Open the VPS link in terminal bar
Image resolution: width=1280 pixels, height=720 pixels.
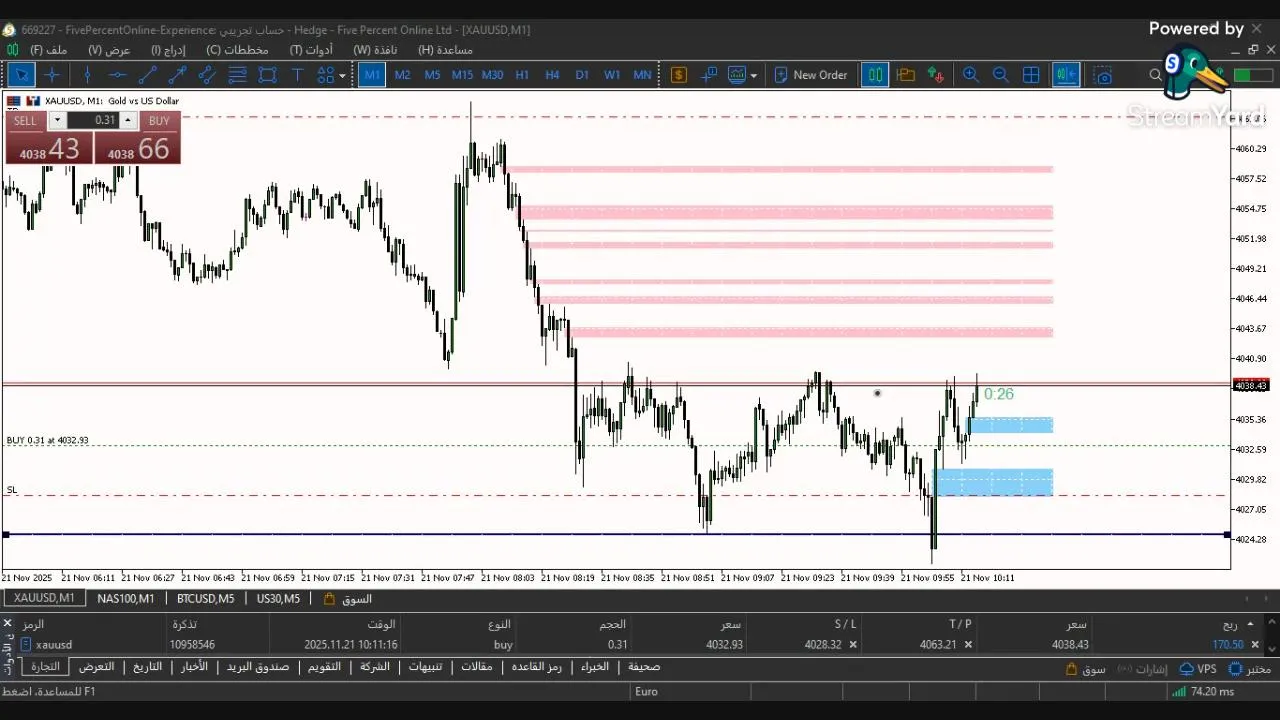(1198, 669)
